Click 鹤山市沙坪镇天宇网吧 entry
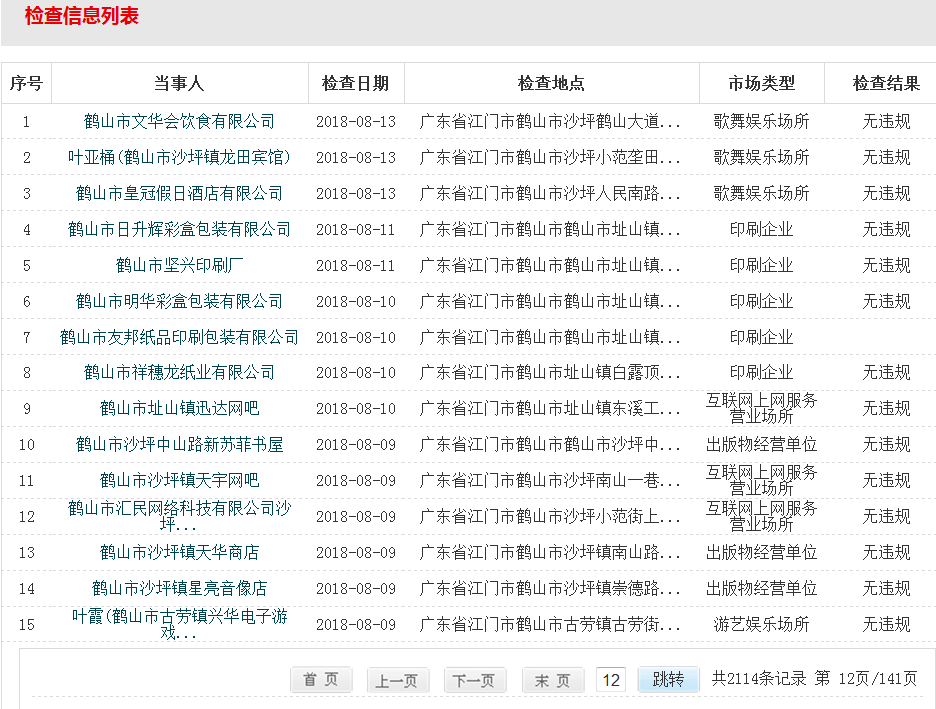Screen dimensions: 936x709 [179, 481]
